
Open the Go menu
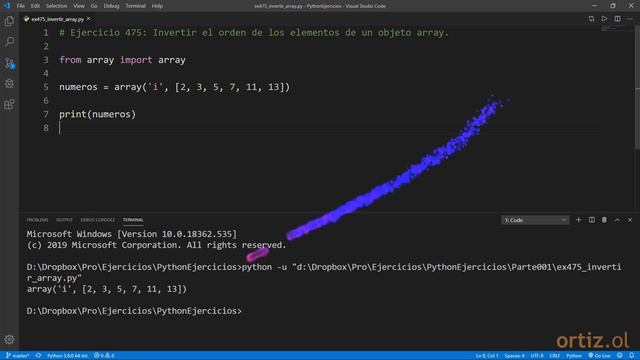click(x=94, y=6)
